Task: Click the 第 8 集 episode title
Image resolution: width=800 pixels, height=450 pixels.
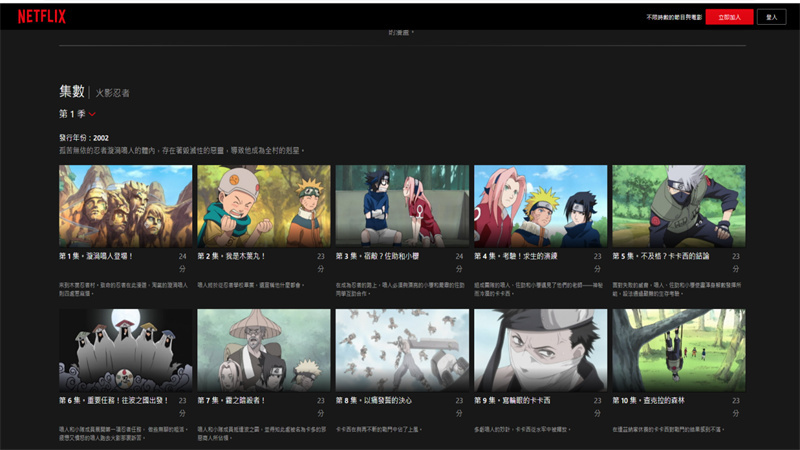Action: coord(373,401)
